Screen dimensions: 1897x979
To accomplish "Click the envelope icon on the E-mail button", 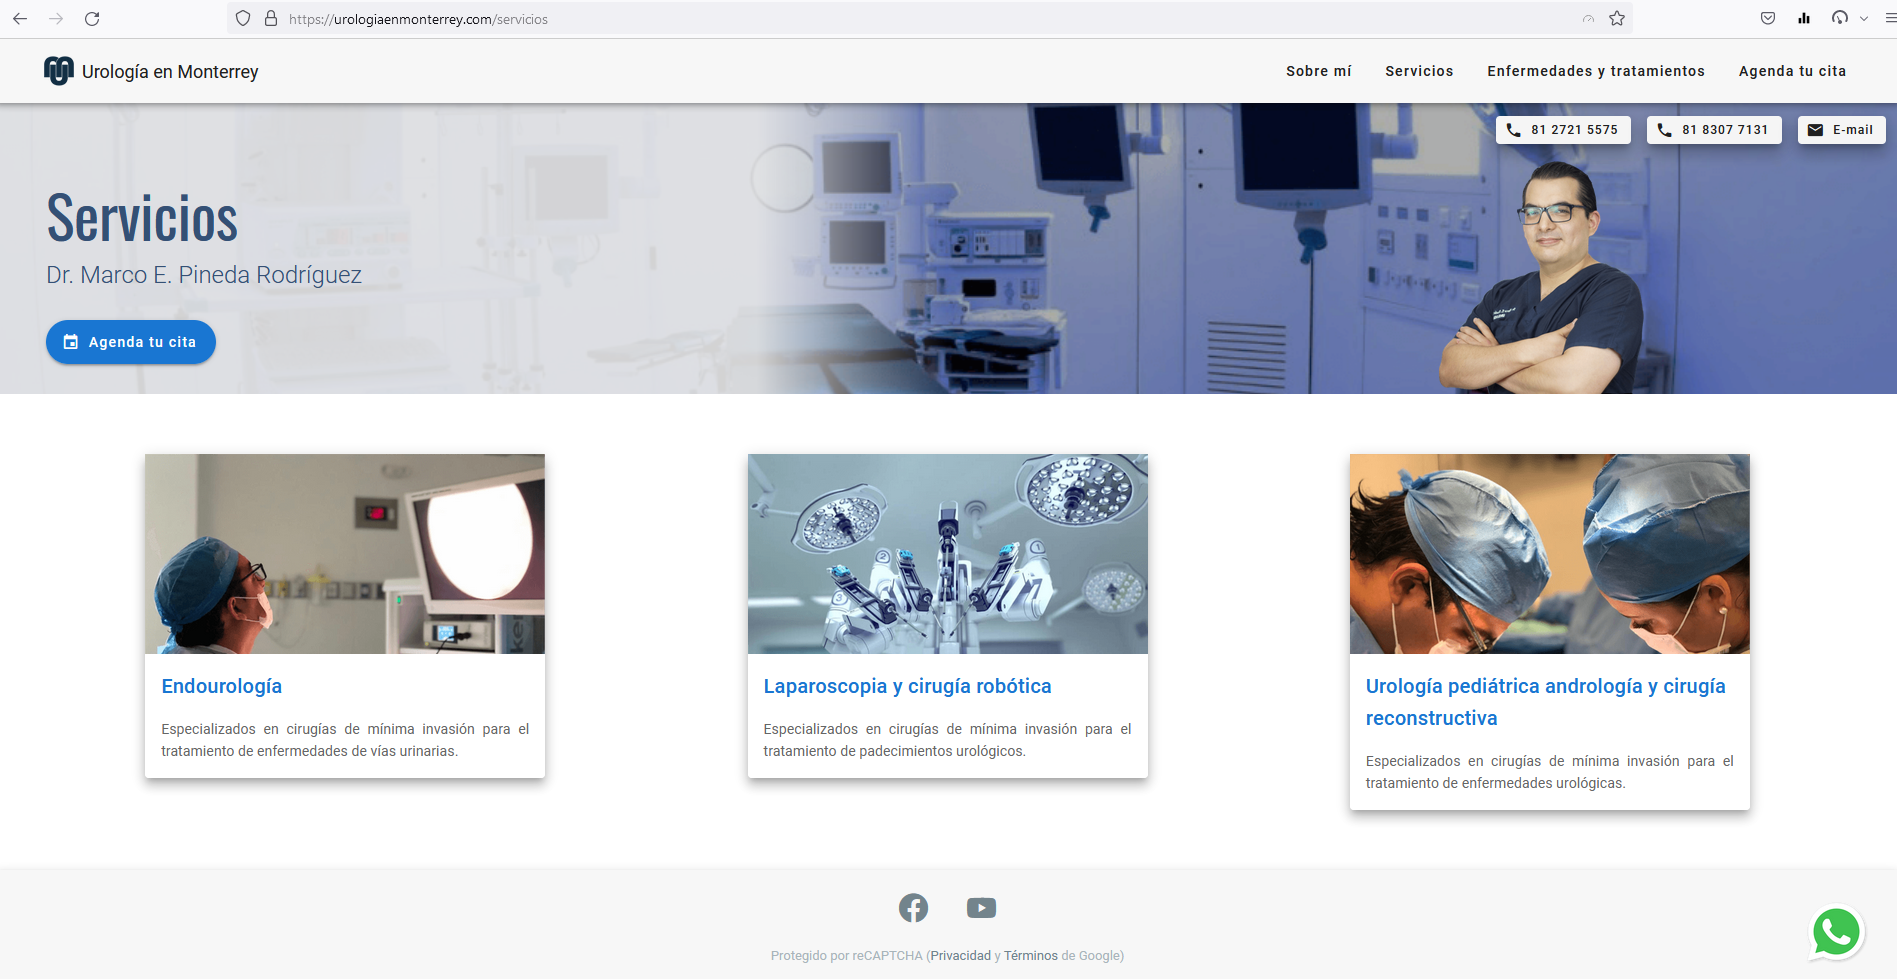I will [x=1817, y=129].
